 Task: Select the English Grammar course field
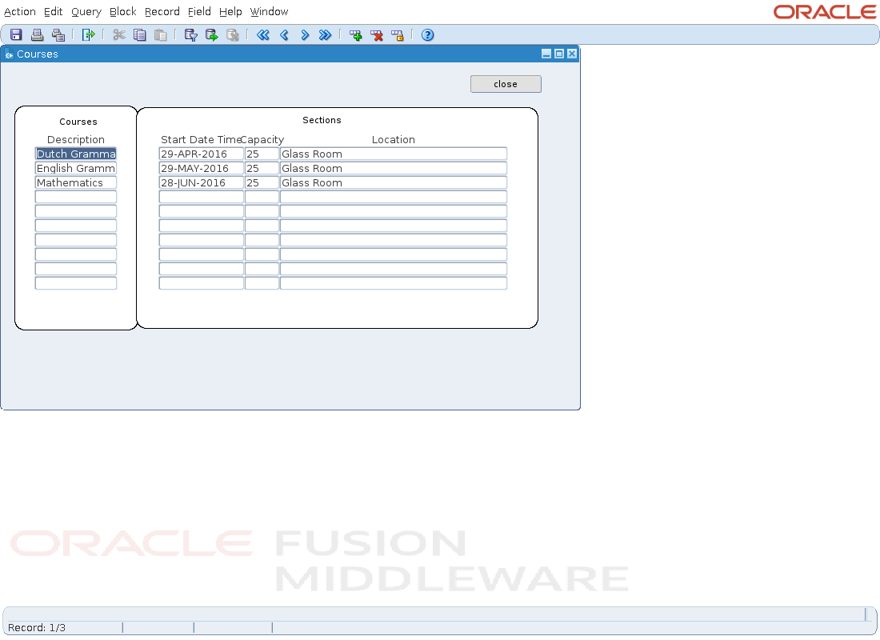(x=76, y=168)
